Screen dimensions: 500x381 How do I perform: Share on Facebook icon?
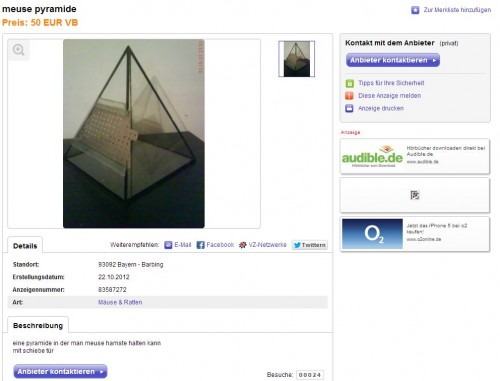[200, 245]
